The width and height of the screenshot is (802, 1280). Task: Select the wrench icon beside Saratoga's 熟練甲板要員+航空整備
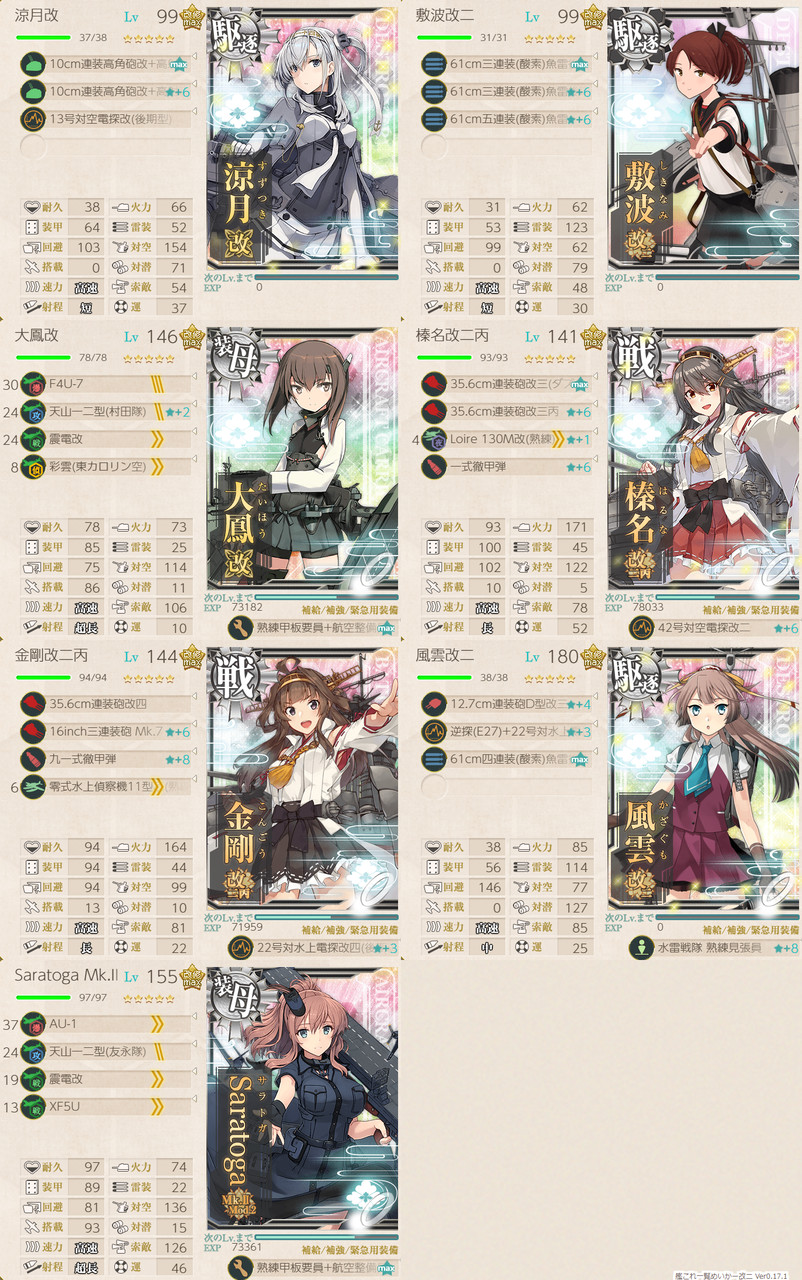240,1268
